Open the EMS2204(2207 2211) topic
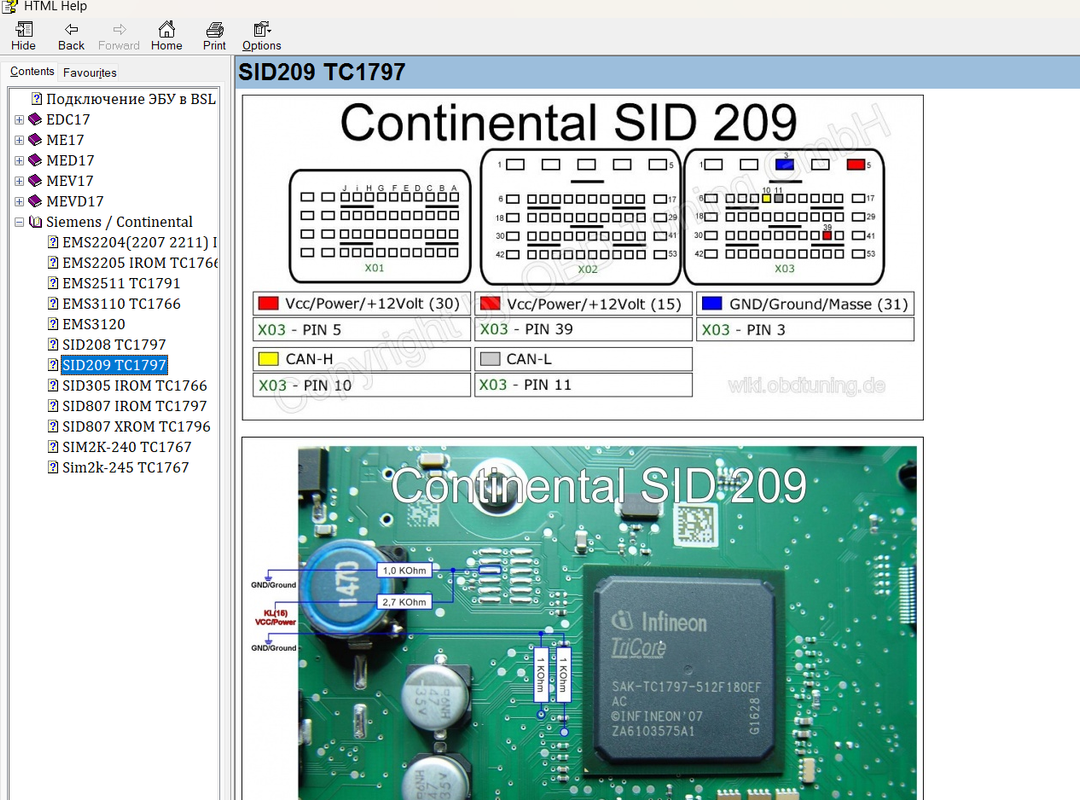The image size is (1080, 800). pos(140,243)
